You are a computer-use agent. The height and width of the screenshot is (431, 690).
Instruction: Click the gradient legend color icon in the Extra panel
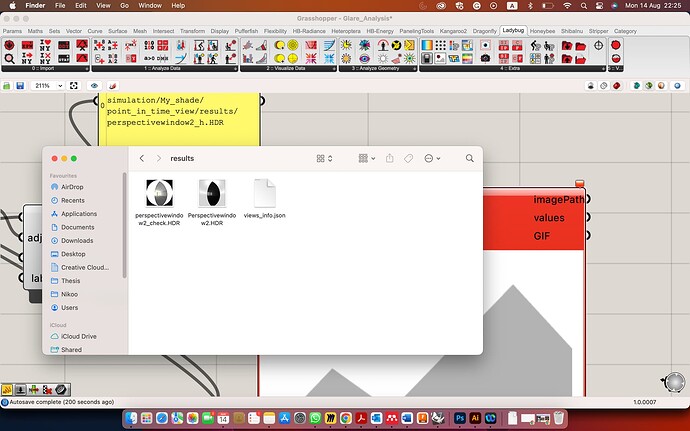(x=427, y=45)
